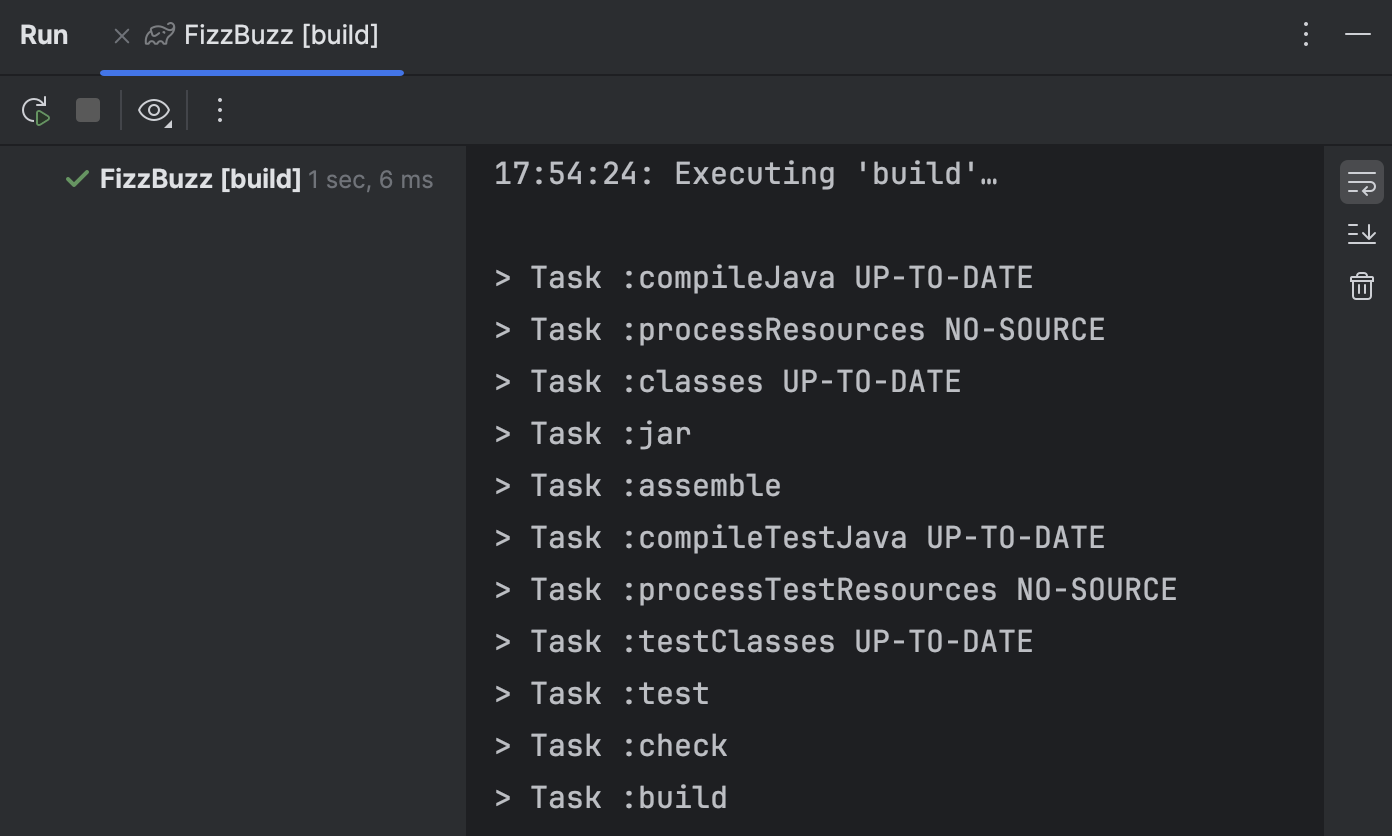Screen dimensions: 1392x836
Task: Select the green checkmark success icon
Action: 77,179
